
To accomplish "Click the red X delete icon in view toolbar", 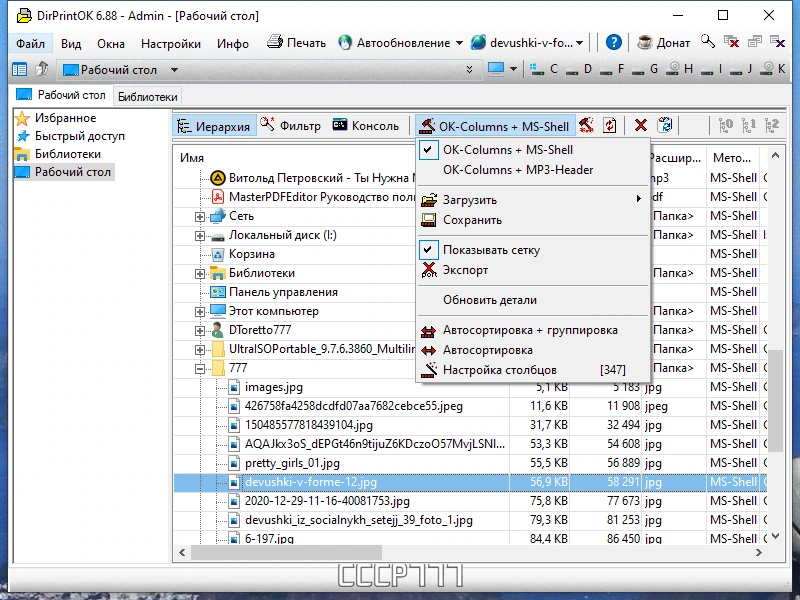I will point(641,126).
